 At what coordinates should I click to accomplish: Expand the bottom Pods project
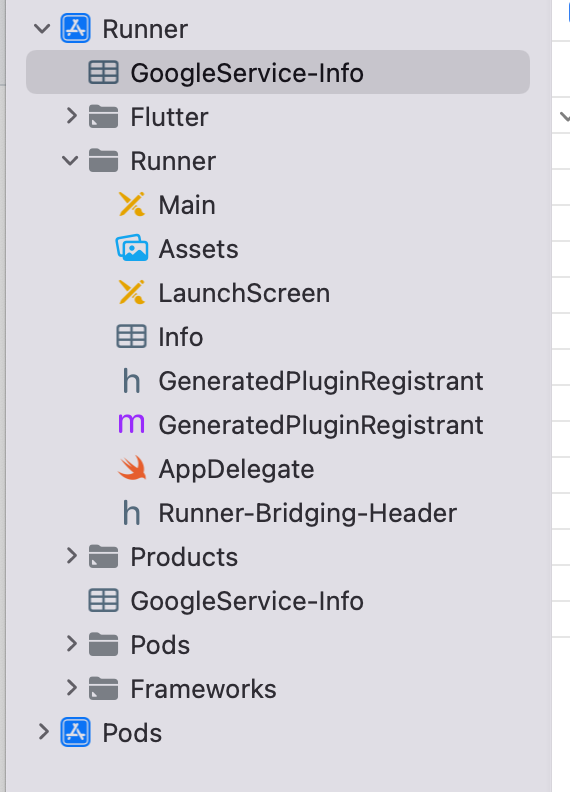[x=44, y=732]
